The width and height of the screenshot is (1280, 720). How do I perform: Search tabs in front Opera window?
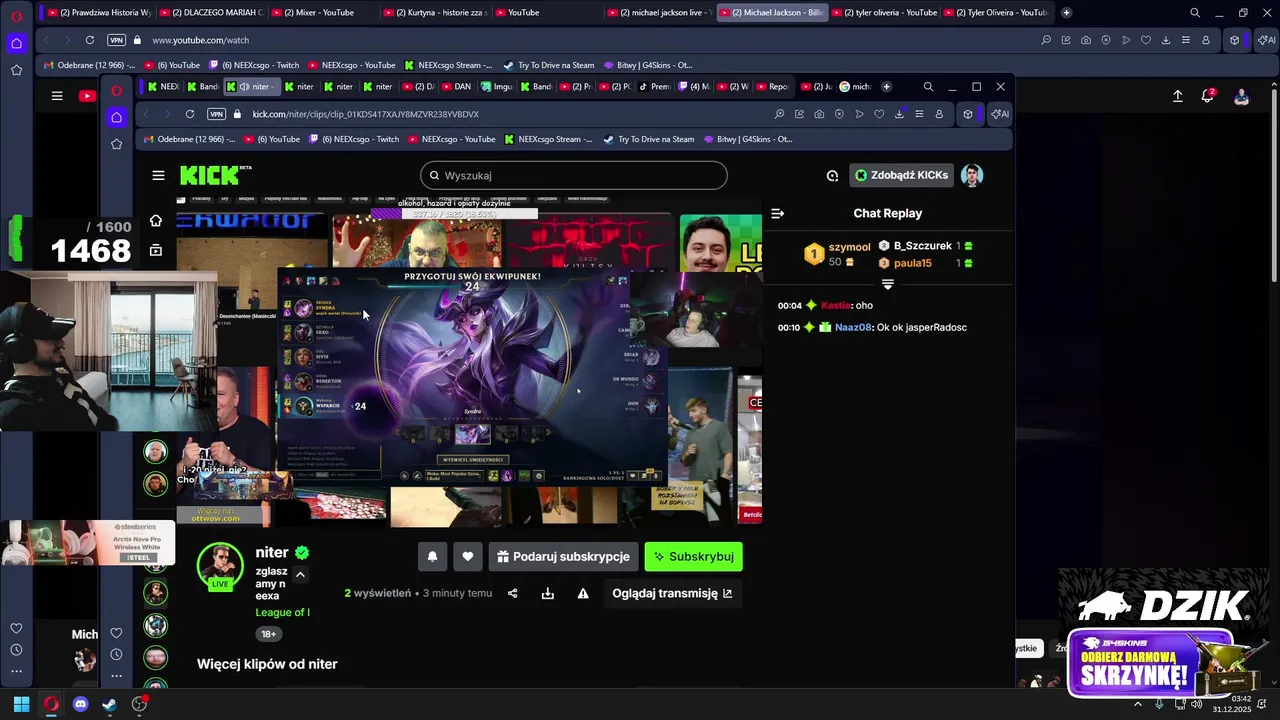pos(928,87)
